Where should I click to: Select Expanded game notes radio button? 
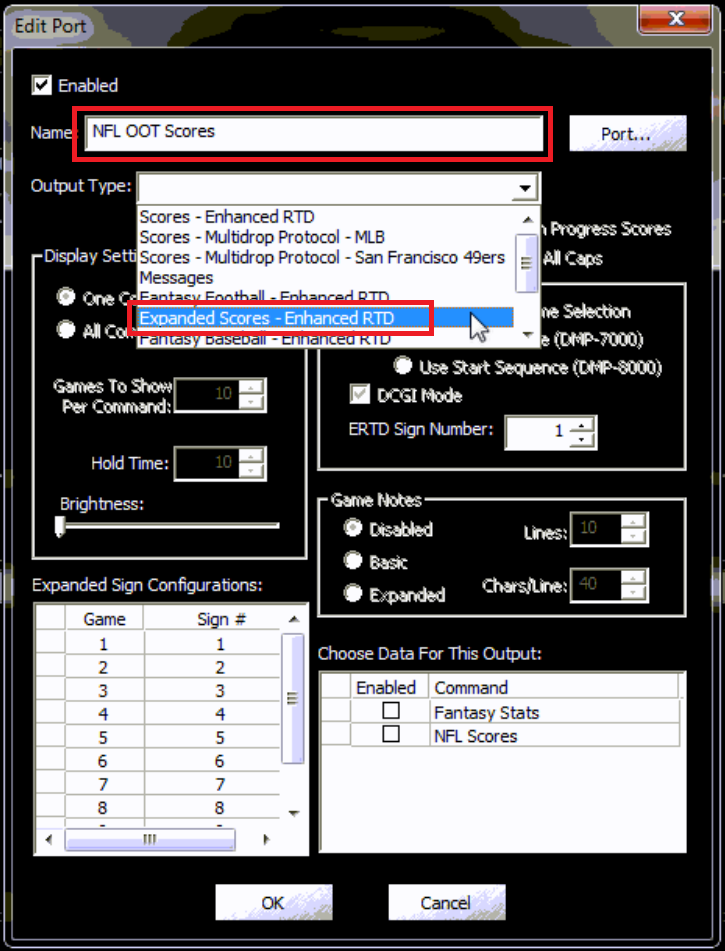click(x=353, y=594)
